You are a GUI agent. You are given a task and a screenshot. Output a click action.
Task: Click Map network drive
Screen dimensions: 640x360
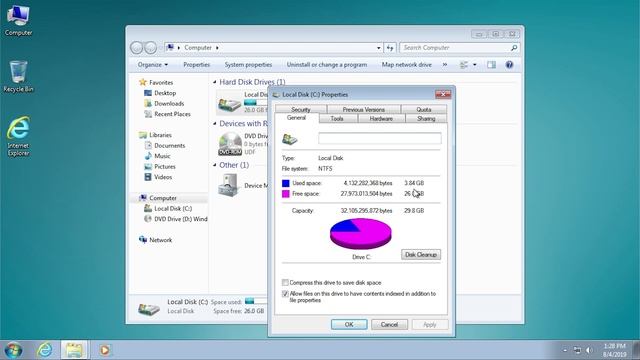(x=407, y=64)
